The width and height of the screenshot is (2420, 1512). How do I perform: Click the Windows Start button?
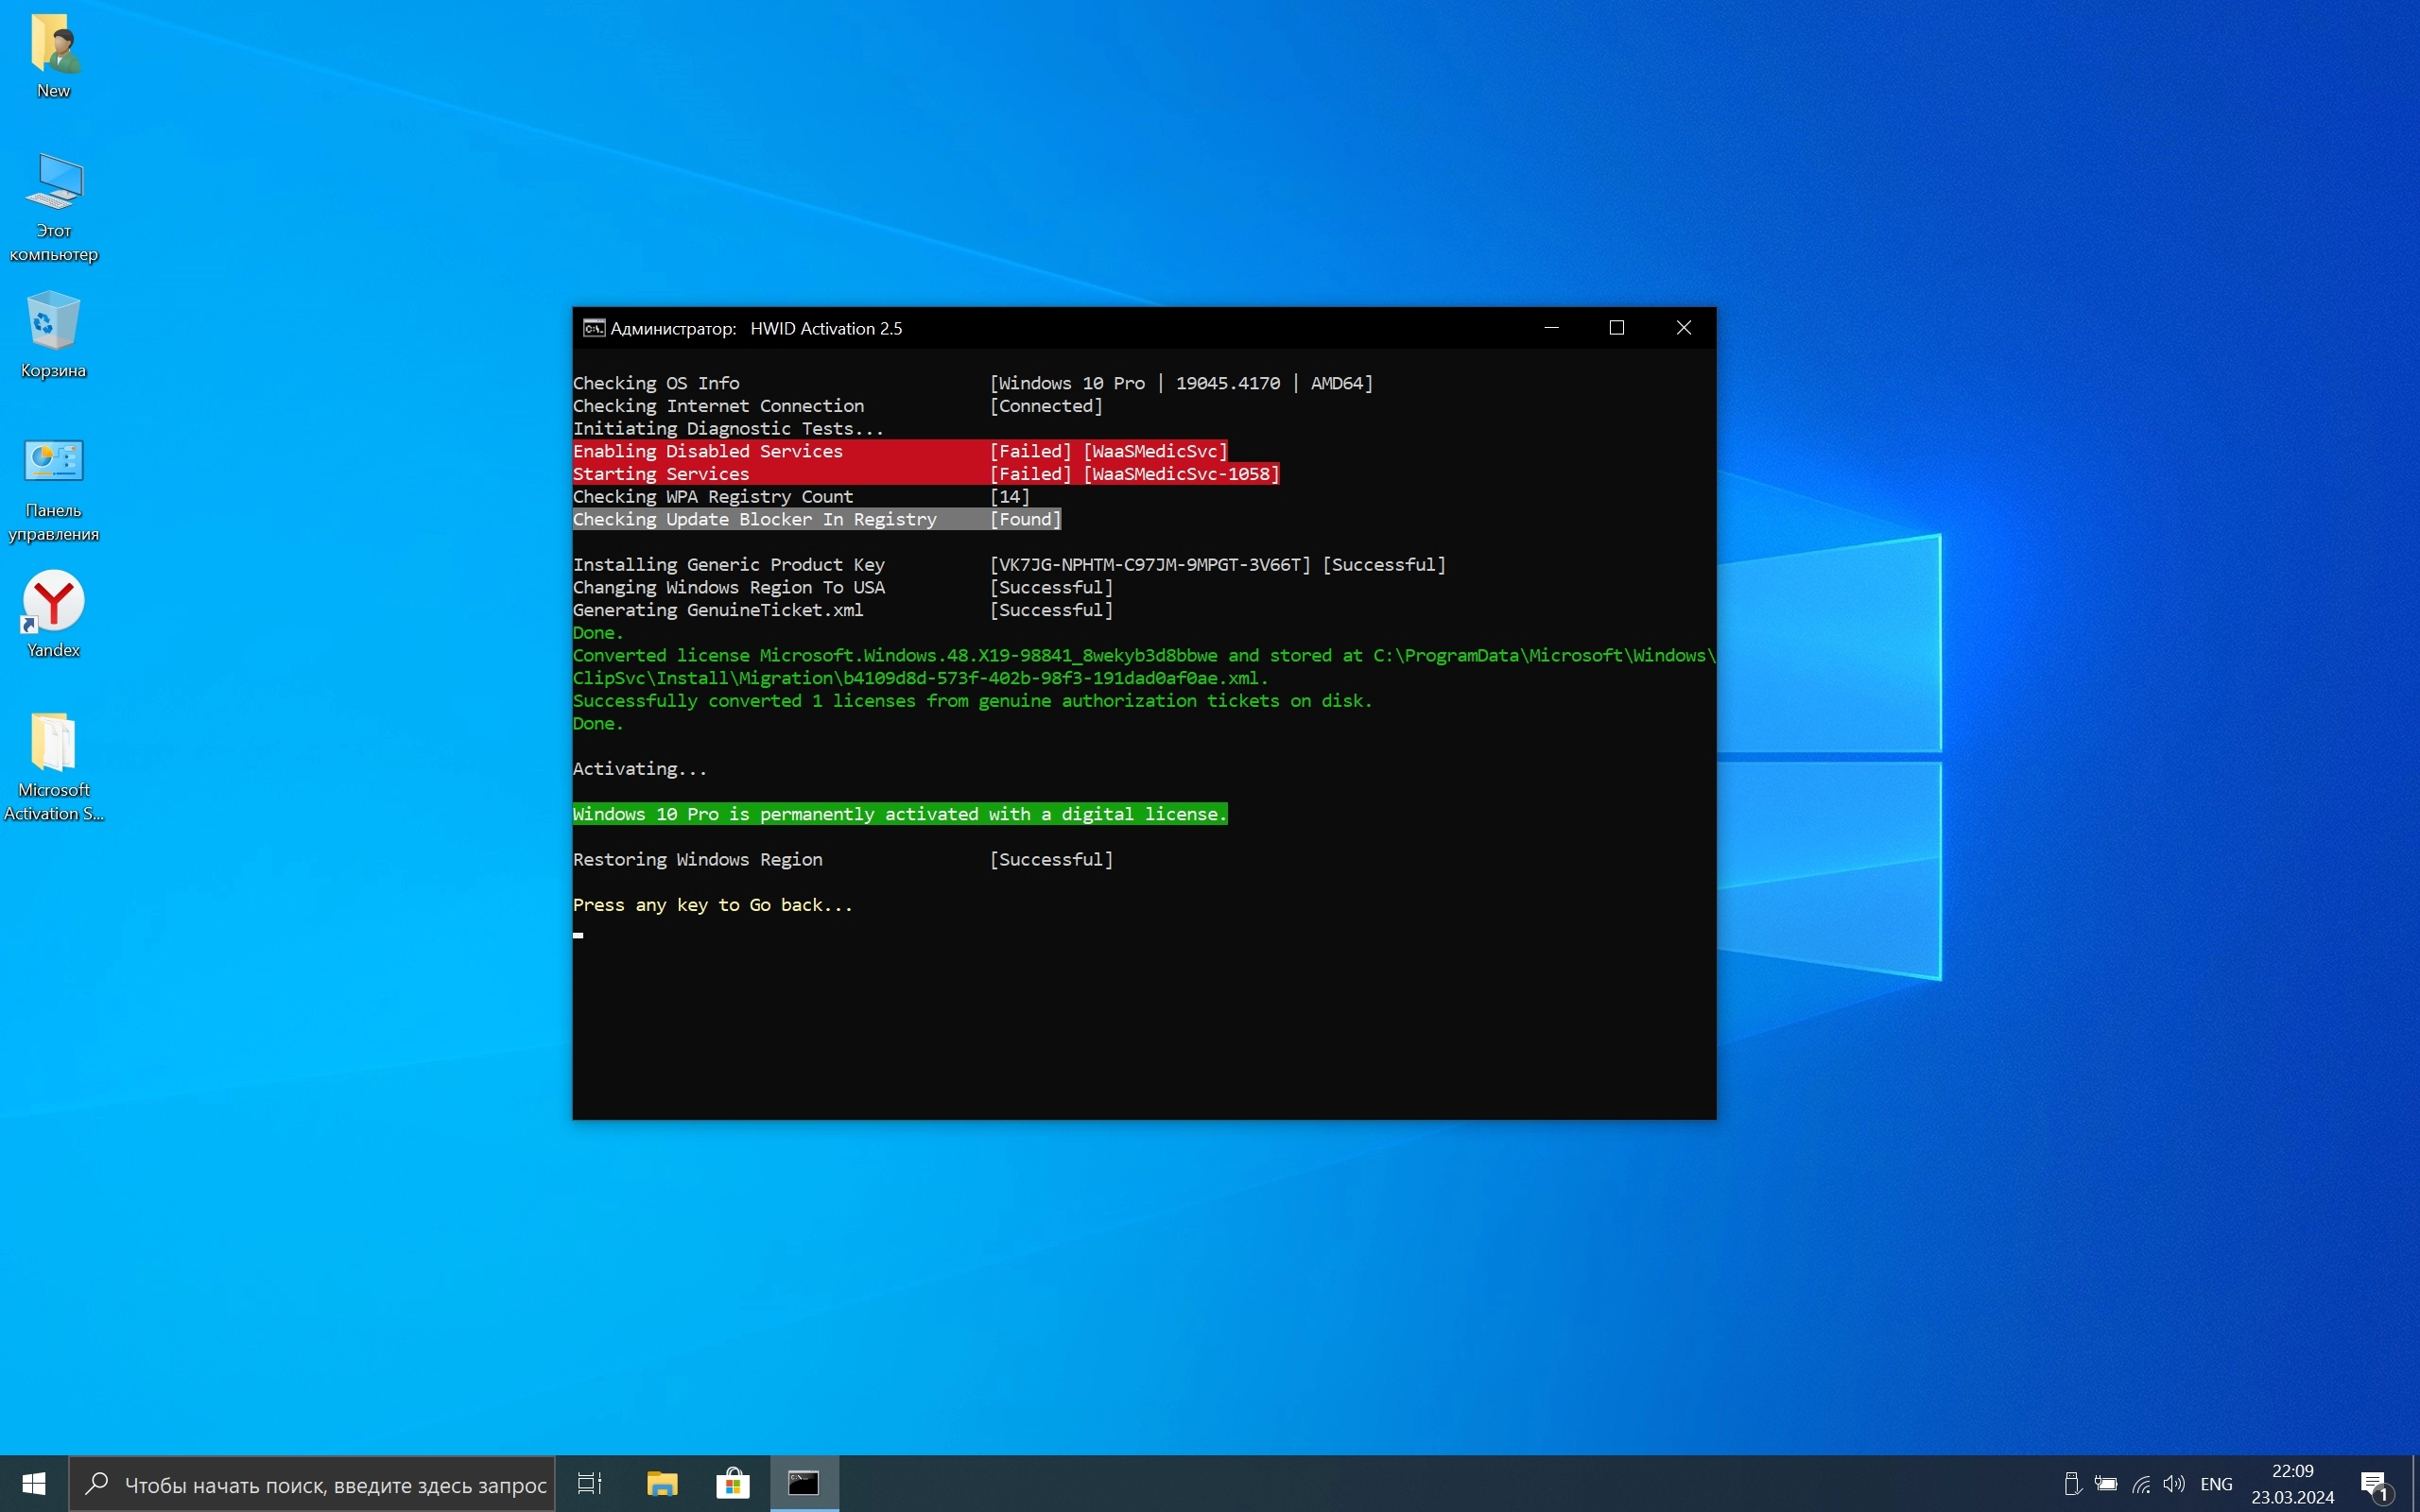tap(33, 1484)
